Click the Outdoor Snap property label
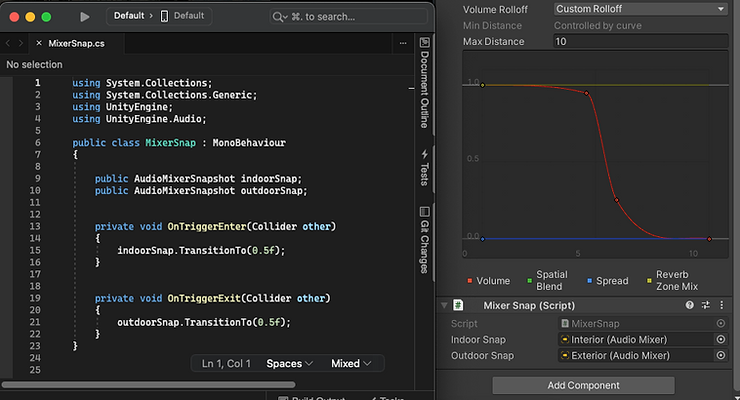The height and width of the screenshot is (400, 740). point(482,356)
